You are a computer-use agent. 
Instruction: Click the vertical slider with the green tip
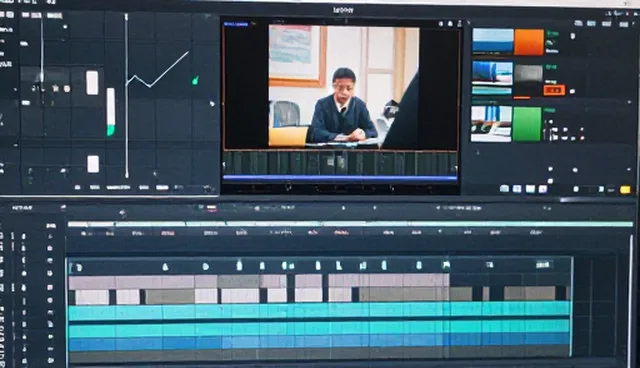(111, 112)
